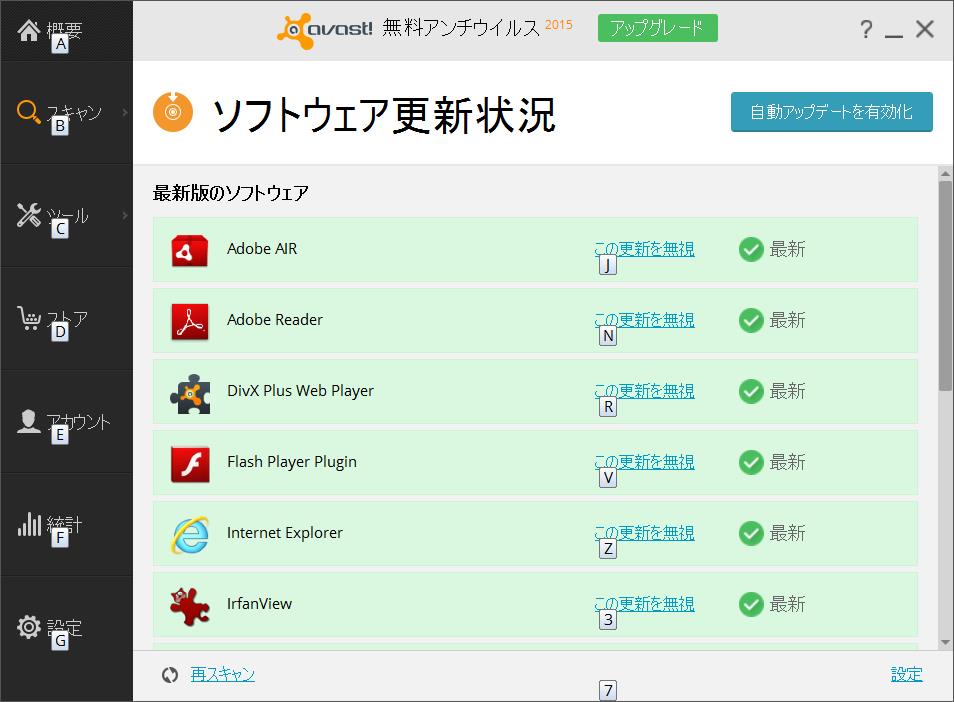Click the orange software updater icon
954x702 pixels.
point(173,112)
